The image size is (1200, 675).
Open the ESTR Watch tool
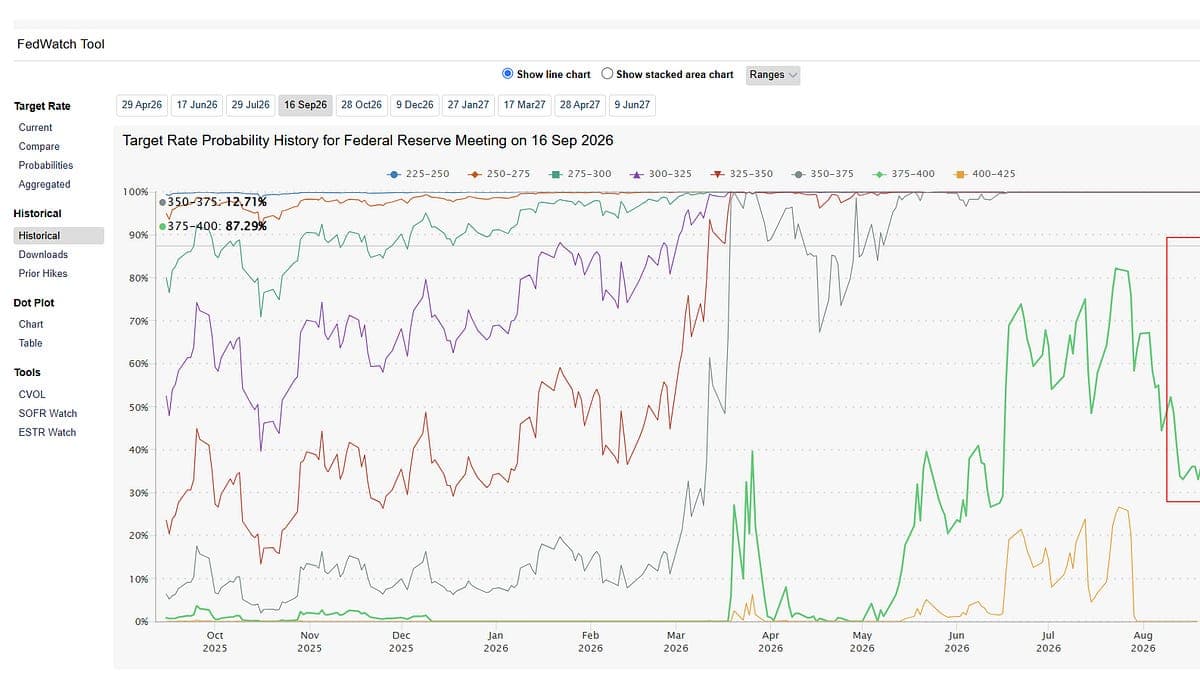47,432
